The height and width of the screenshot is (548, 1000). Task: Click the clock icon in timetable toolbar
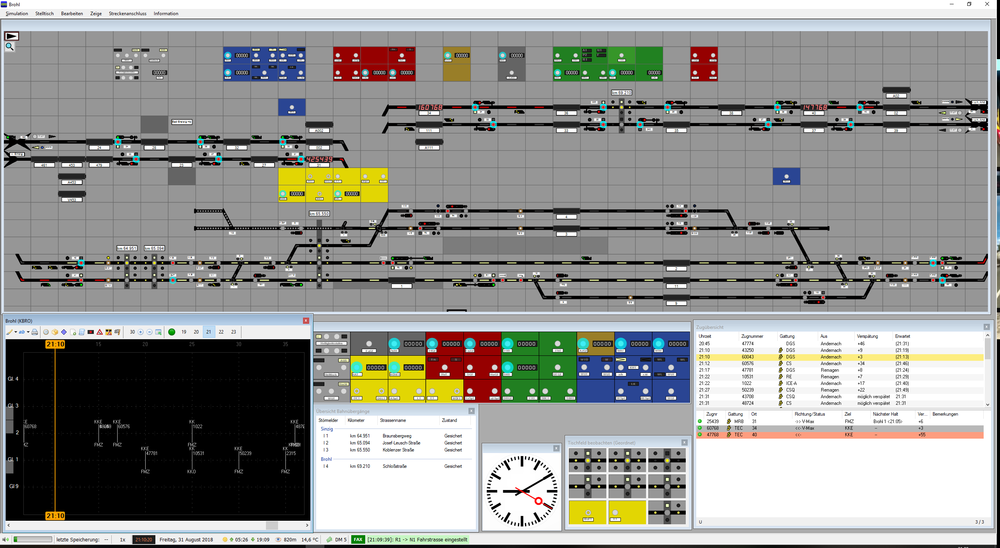[46, 332]
